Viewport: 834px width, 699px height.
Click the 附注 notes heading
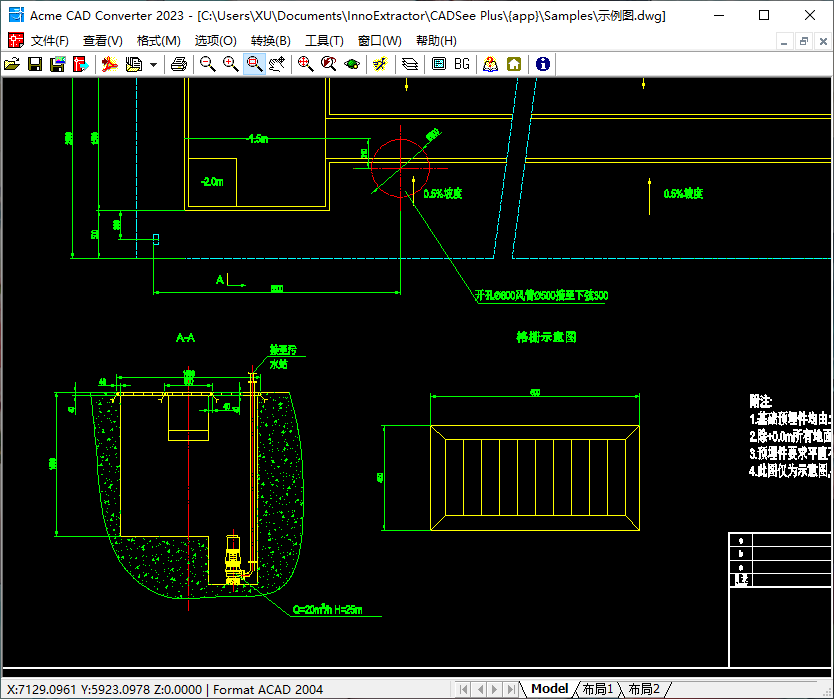[761, 401]
